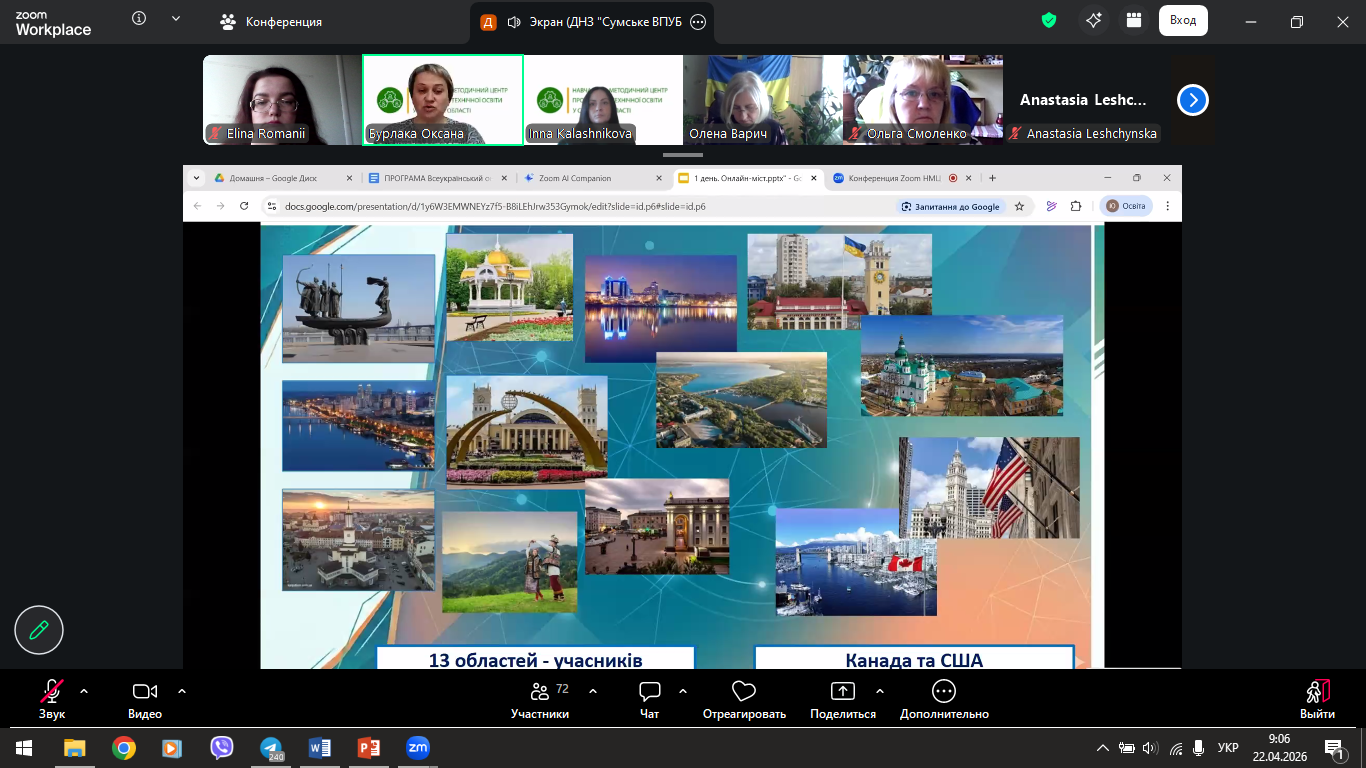Click the green encryption shield icon

pyautogui.click(x=1049, y=21)
